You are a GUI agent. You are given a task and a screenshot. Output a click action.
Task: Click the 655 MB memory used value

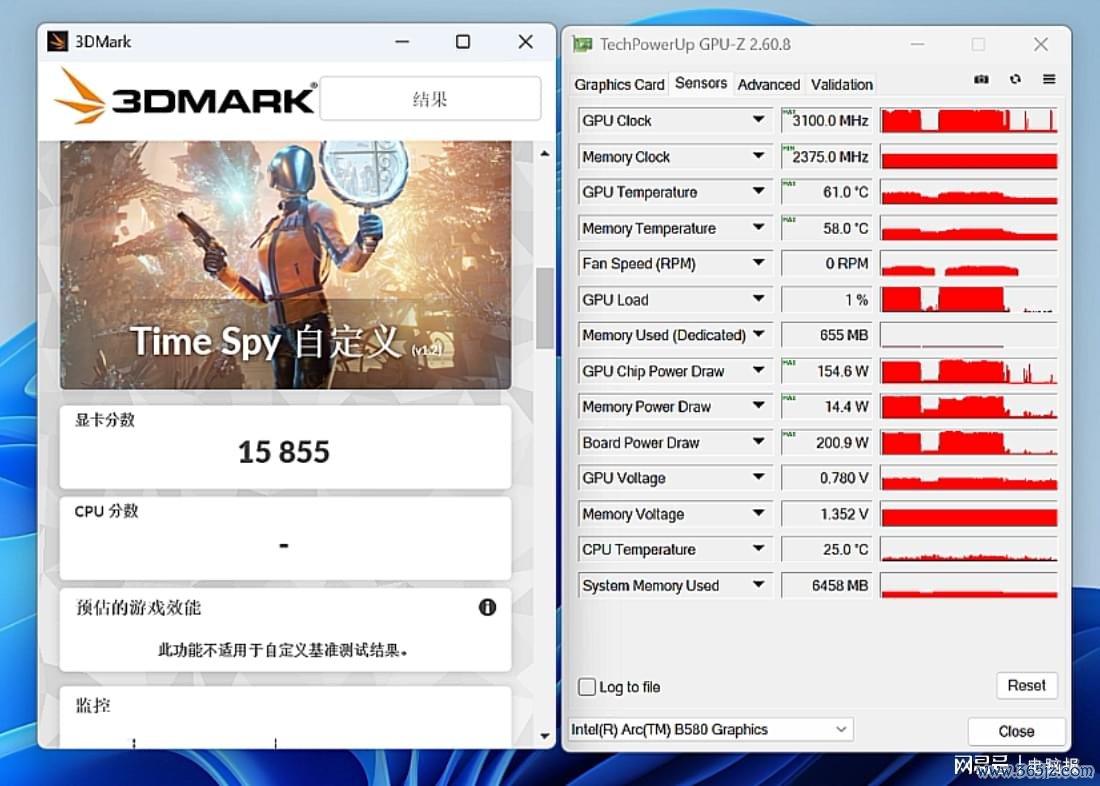[844, 335]
